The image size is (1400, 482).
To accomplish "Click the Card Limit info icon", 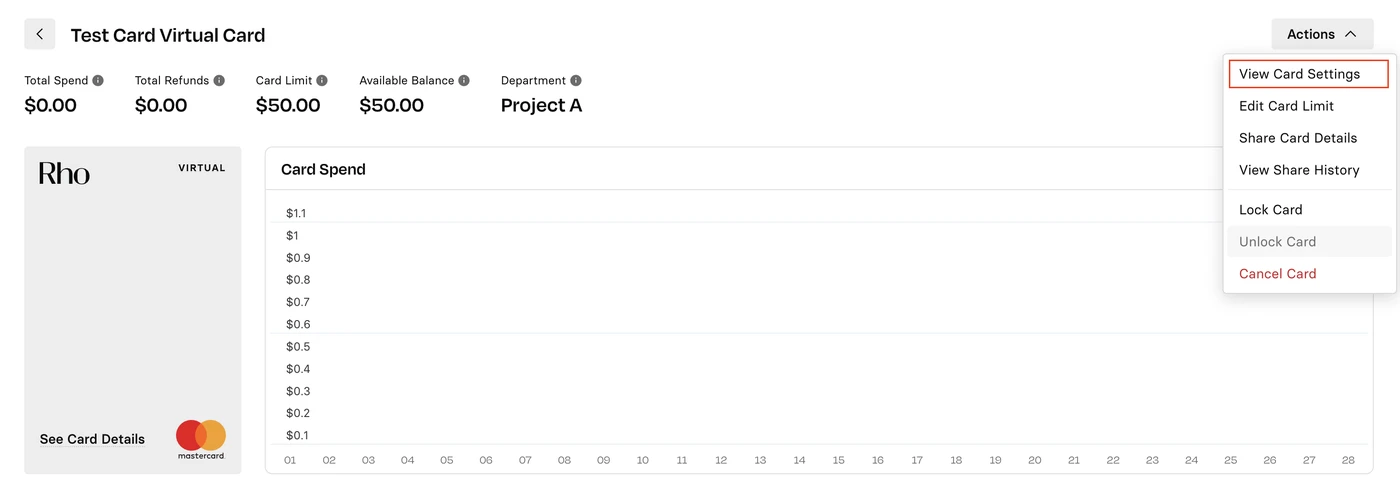I will 322,80.
